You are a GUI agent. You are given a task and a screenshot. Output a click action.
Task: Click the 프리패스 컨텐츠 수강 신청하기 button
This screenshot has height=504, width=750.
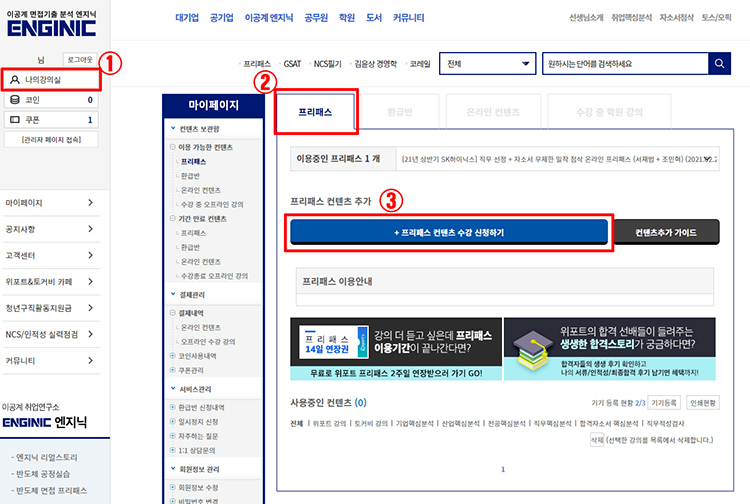[x=449, y=232]
